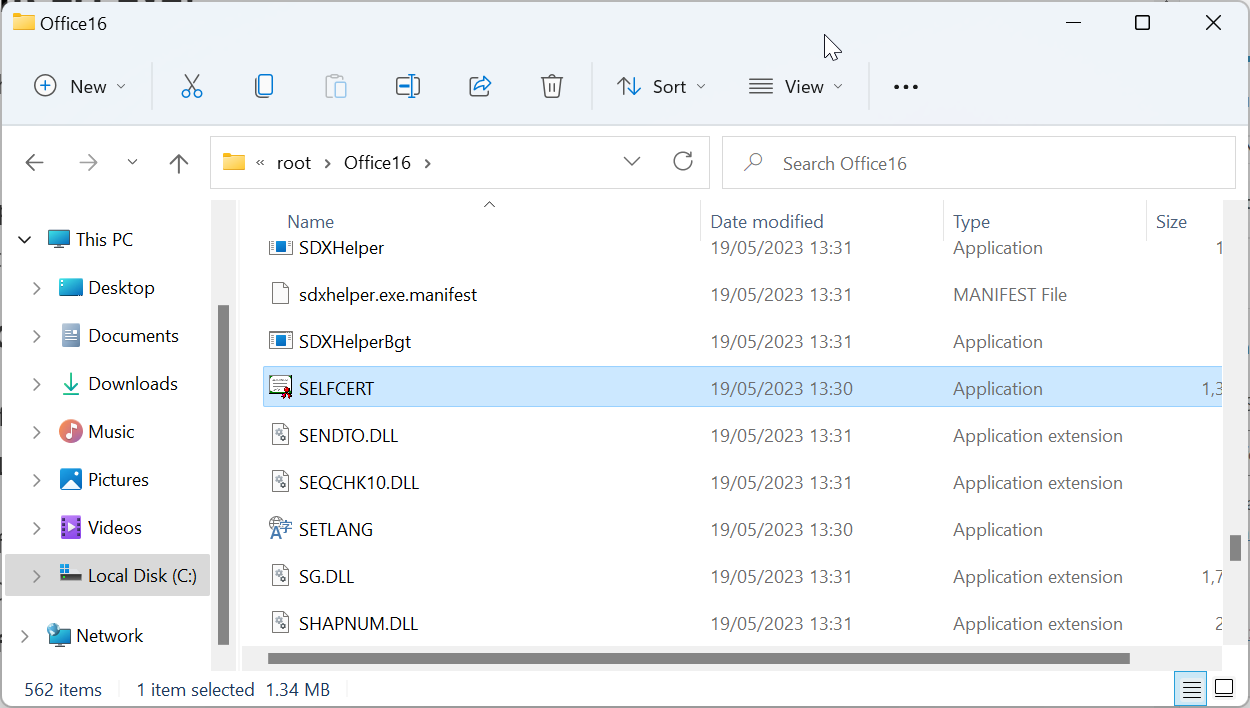Click the Cut scissors icon
The image size is (1250, 708).
(191, 87)
